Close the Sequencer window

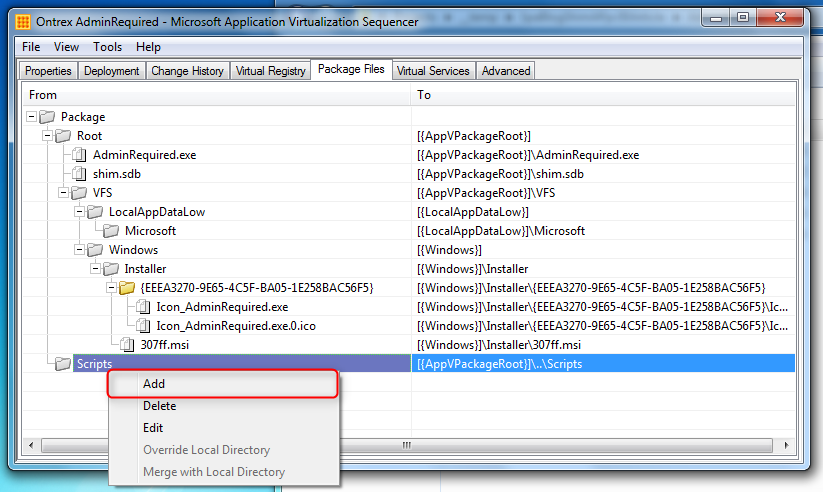(780, 18)
